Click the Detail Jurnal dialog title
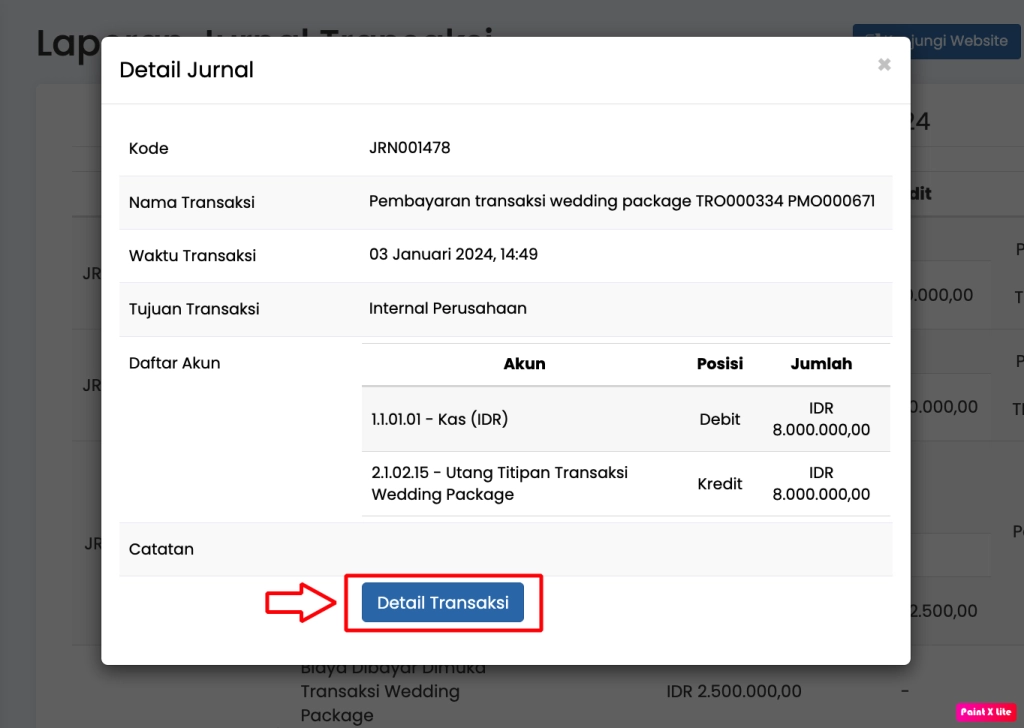Viewport: 1024px width, 728px height. click(x=186, y=70)
